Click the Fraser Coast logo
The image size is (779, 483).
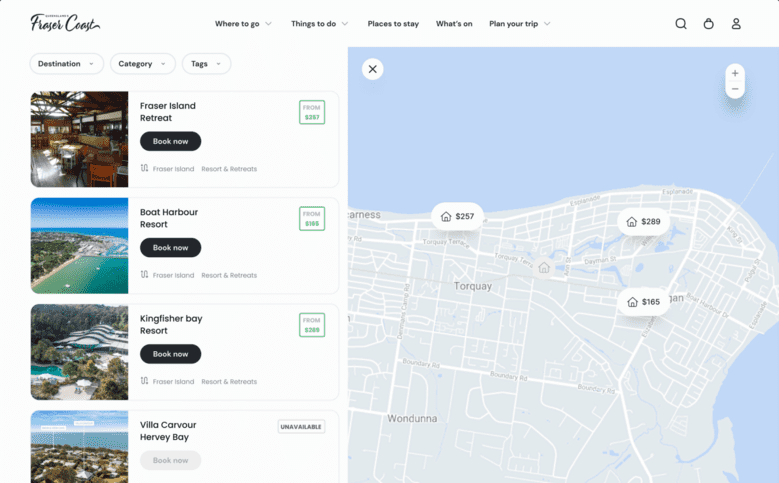point(65,23)
